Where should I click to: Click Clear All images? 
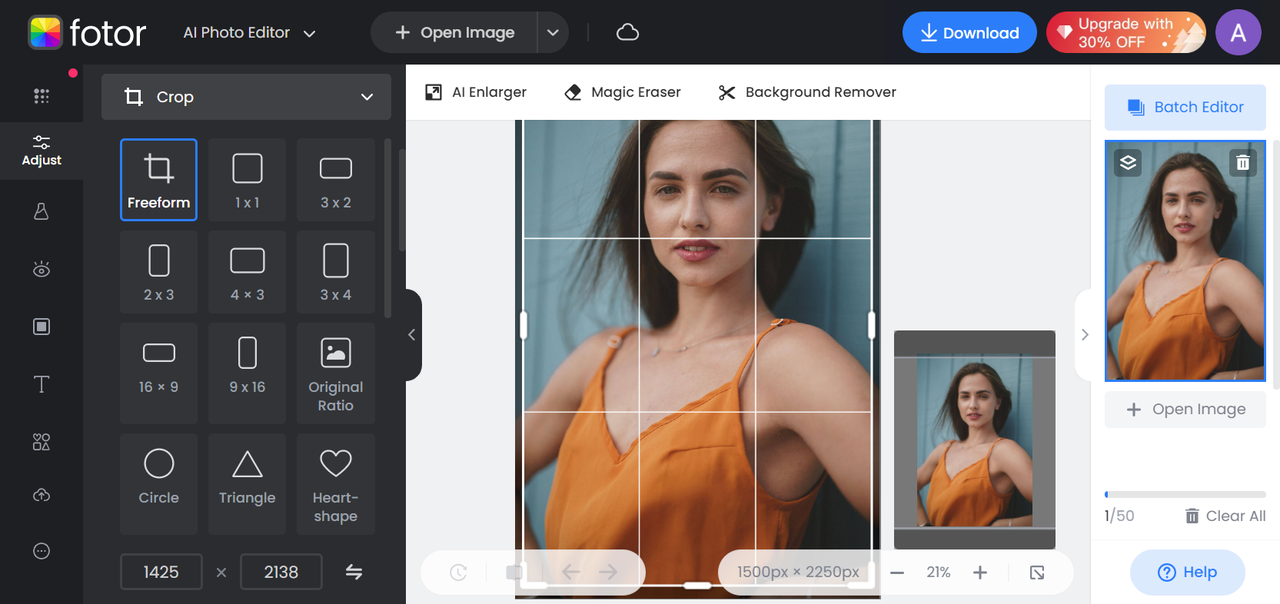click(x=1225, y=516)
